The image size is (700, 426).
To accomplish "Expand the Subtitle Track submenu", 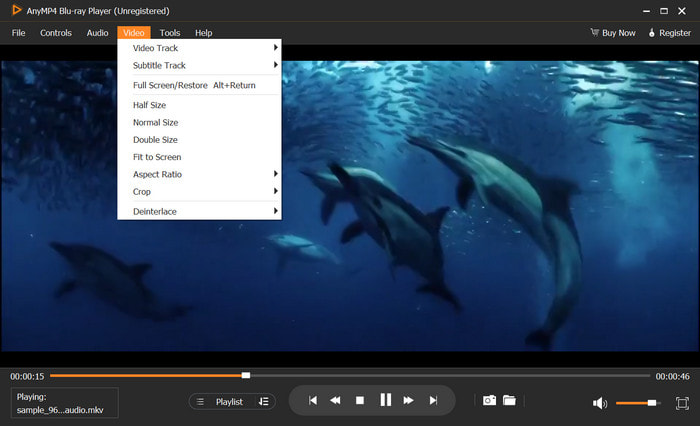I will (x=199, y=65).
